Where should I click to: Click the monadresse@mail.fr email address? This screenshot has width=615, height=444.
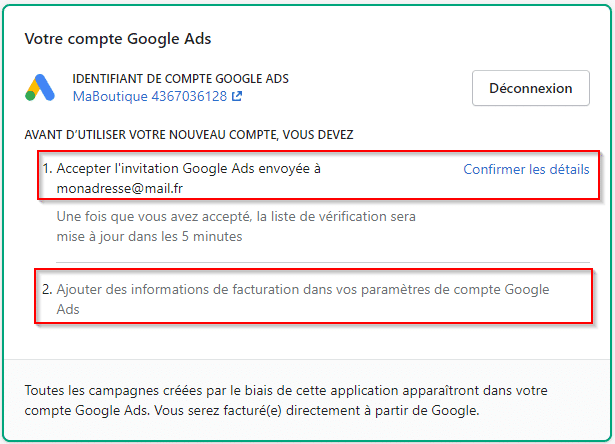[x=113, y=188]
